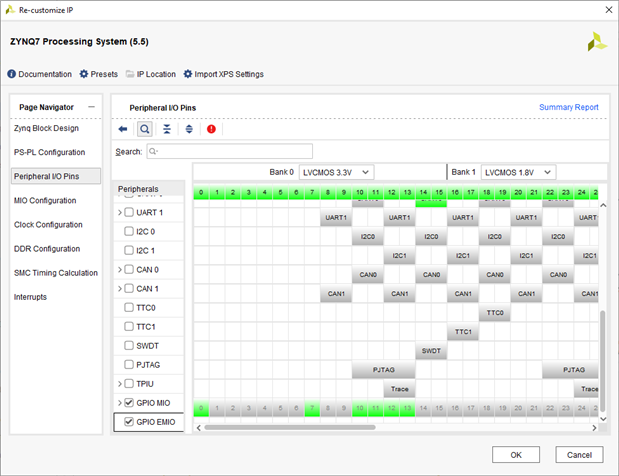Enable the SWDT checkbox
Image resolution: width=619 pixels, height=476 pixels.
point(129,346)
